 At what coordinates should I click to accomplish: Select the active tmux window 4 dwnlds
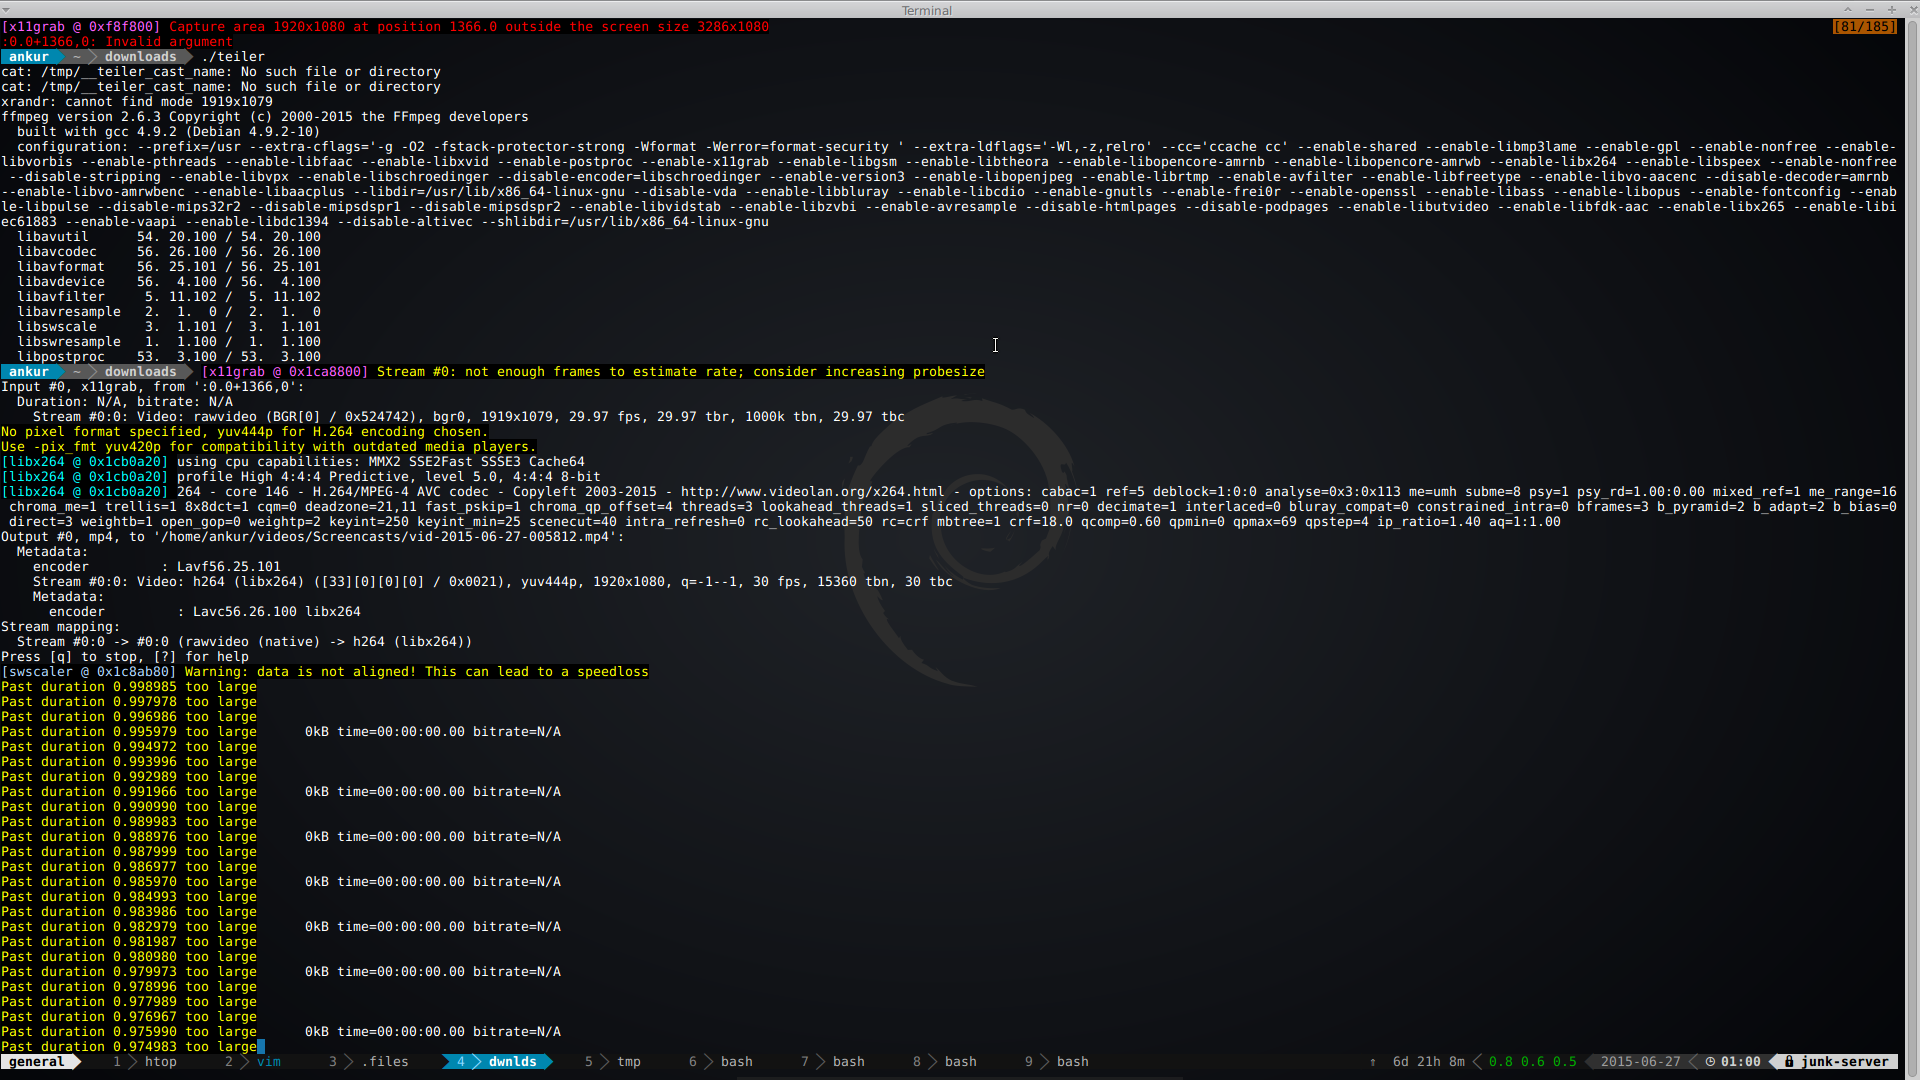coord(497,1062)
